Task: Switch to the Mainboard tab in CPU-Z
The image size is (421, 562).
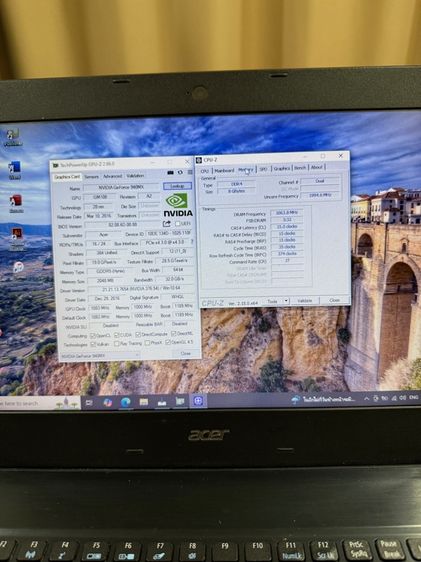Action: coord(224,170)
